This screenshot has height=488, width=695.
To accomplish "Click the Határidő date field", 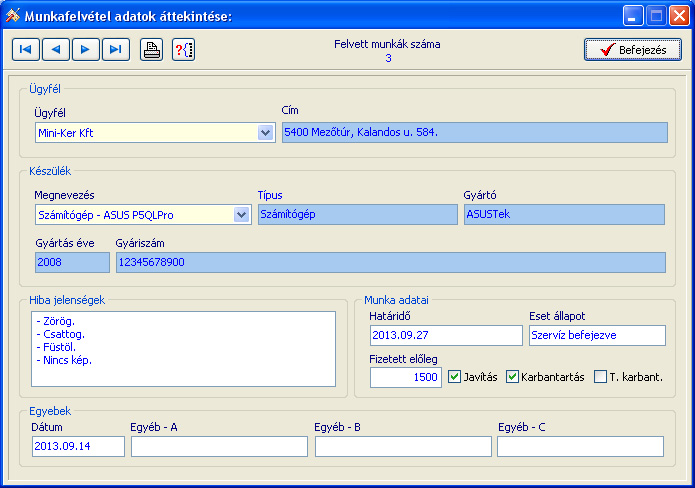I will 446,336.
